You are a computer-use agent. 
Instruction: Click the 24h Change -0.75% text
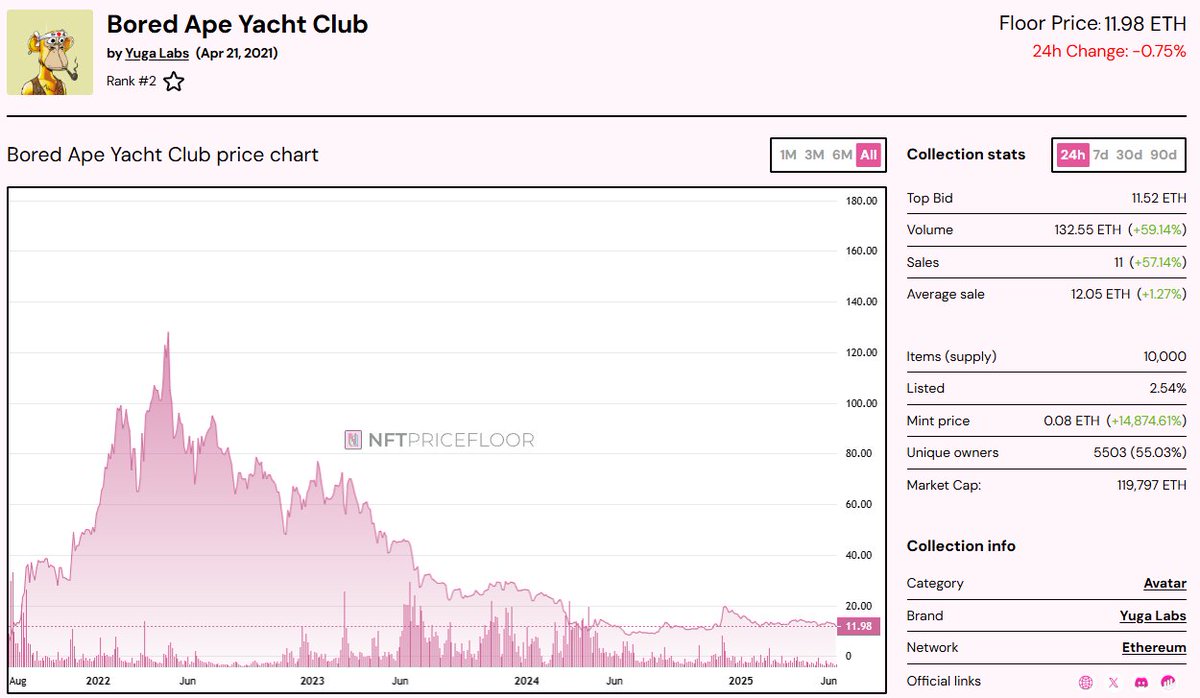point(1110,51)
